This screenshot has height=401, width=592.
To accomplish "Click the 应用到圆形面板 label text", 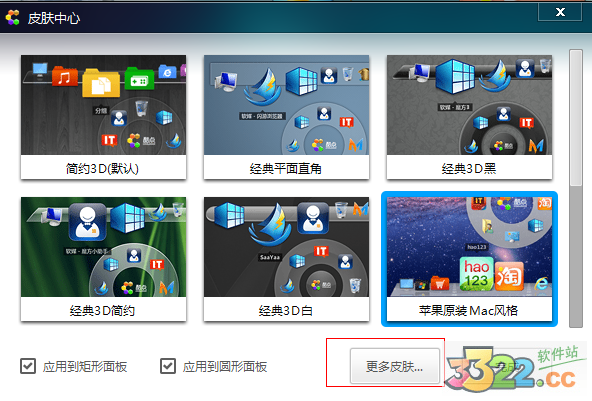I will [225, 366].
